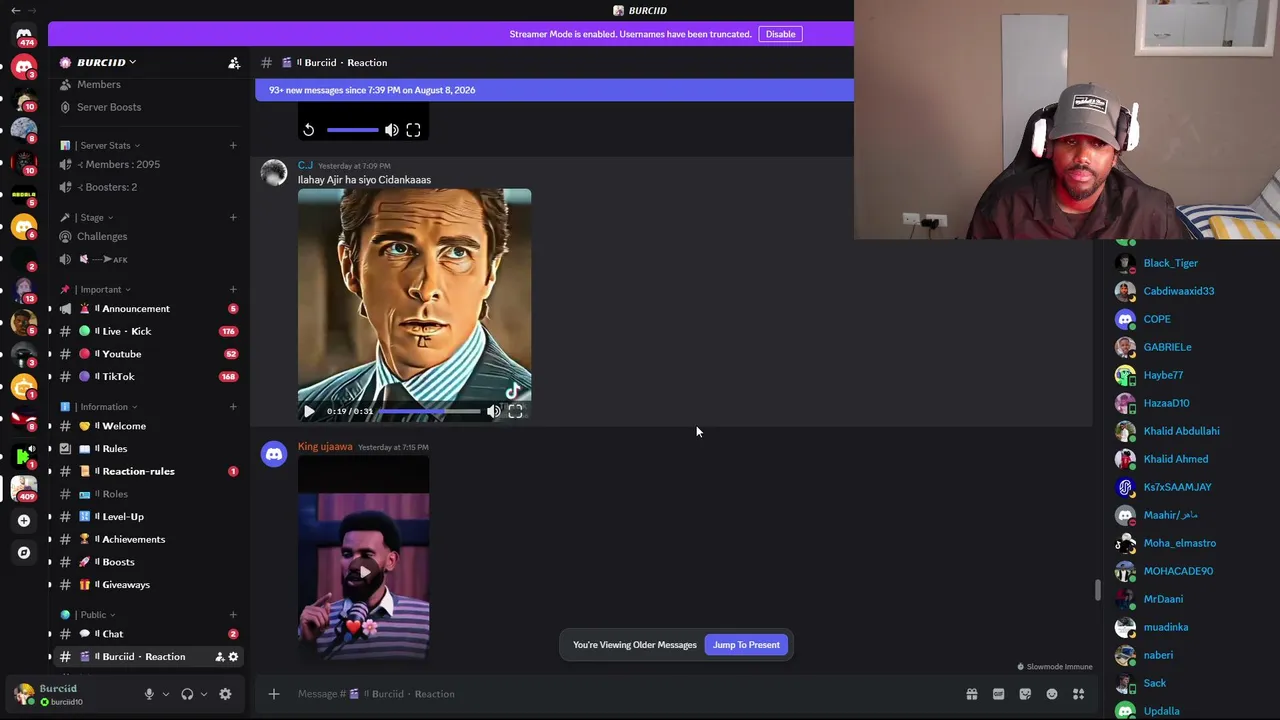This screenshot has height=720, width=1280.
Task: Open headphone output options dropdown arrow
Action: (x=204, y=694)
